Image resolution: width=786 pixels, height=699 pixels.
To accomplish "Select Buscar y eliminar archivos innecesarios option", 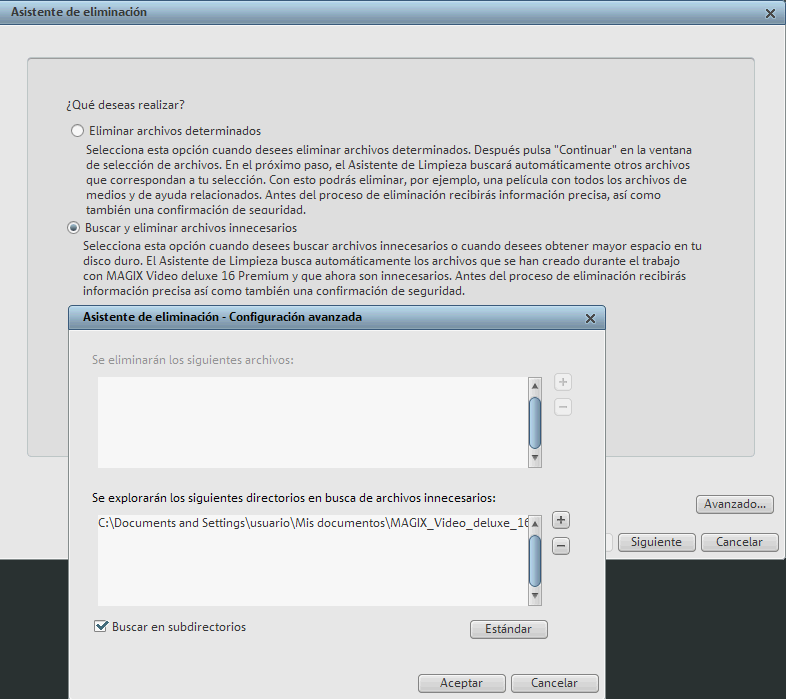I will pos(75,229).
